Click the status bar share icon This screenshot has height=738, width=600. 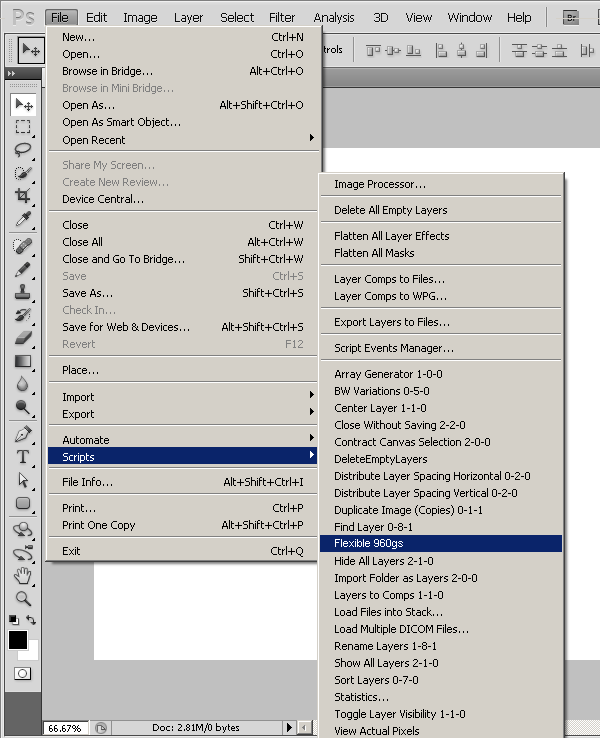point(101,728)
